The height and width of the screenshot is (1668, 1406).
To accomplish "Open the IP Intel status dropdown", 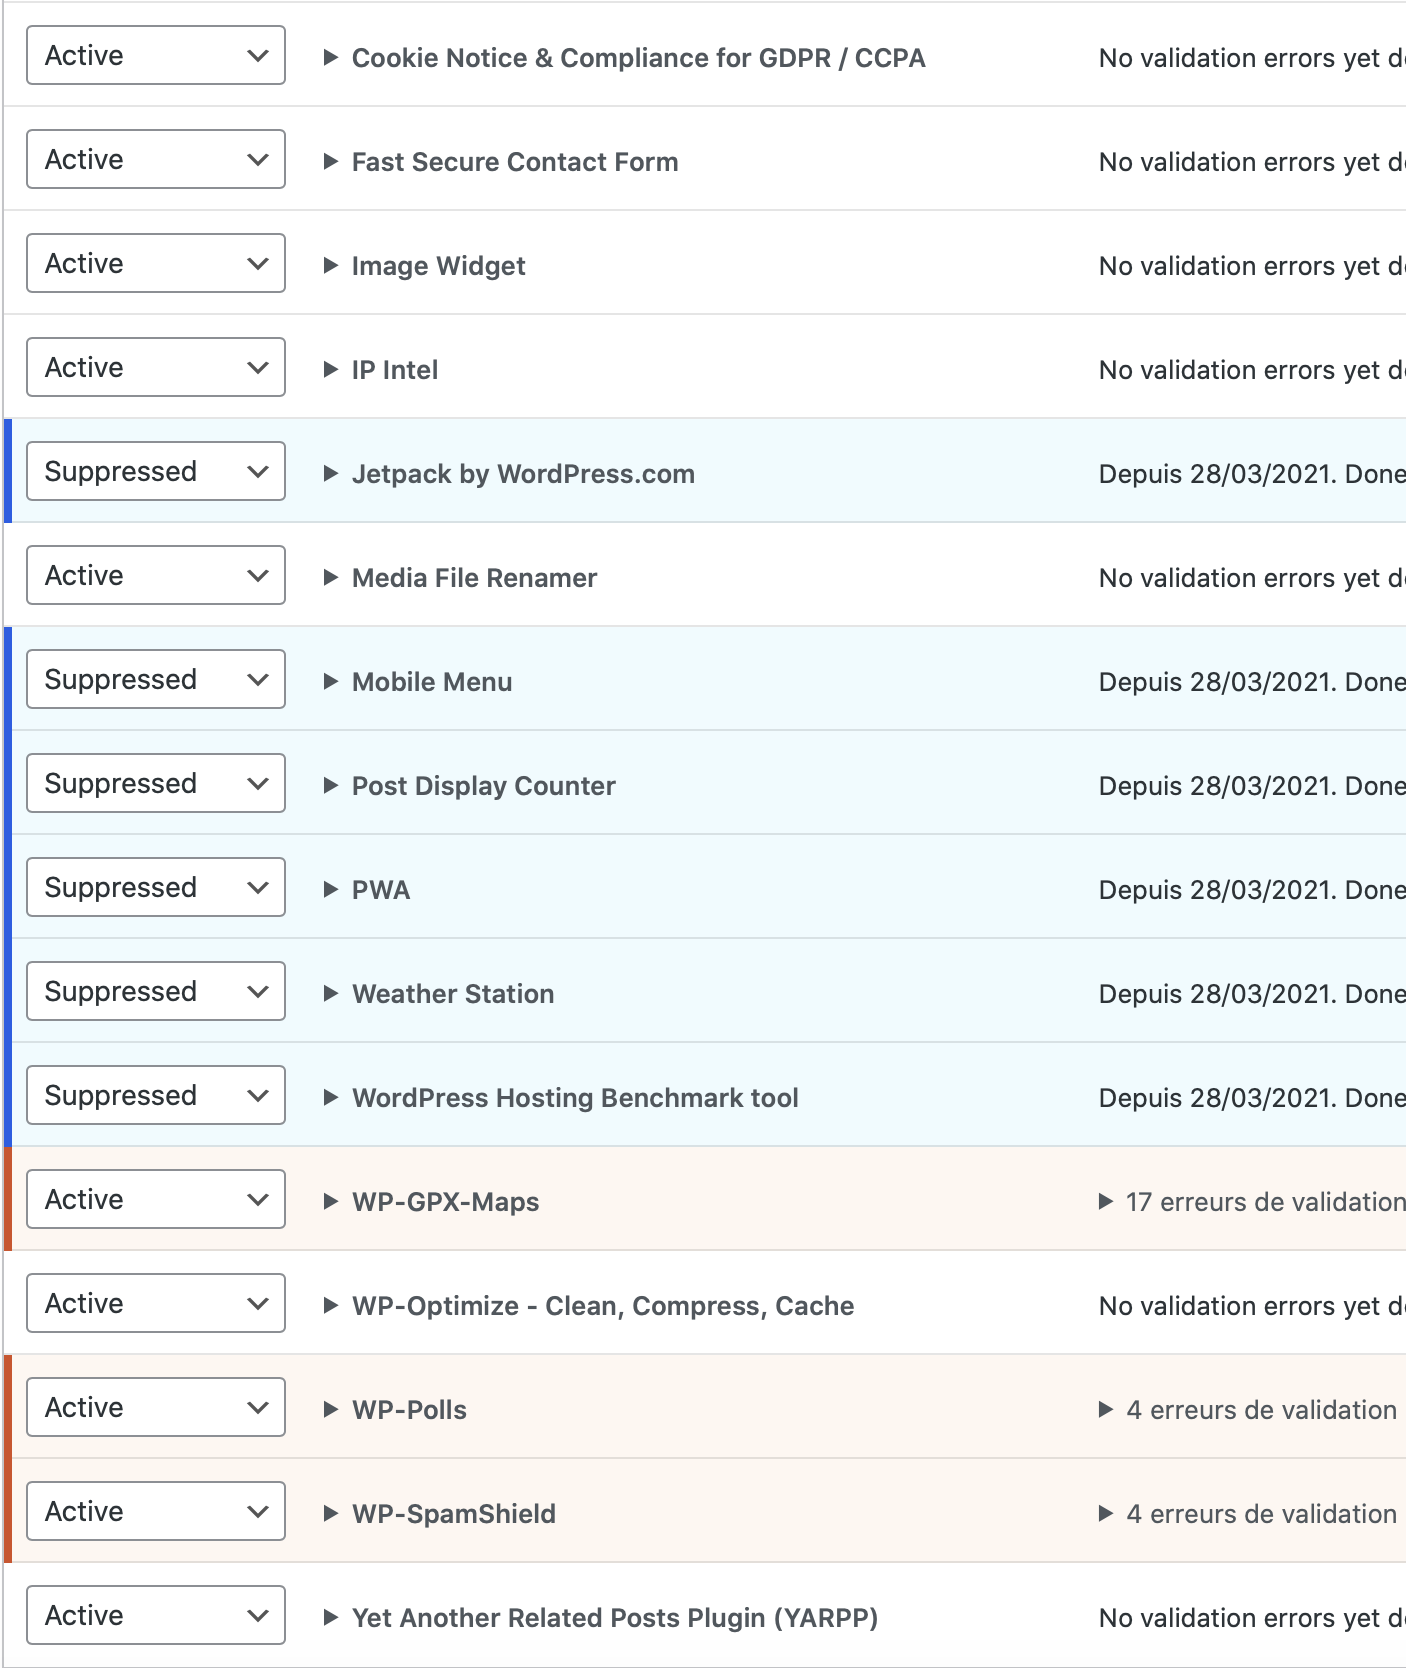I will point(156,367).
